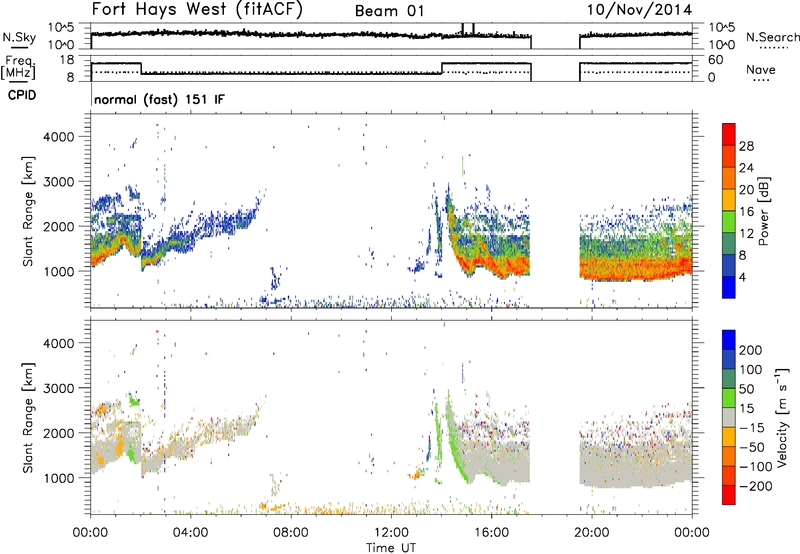800x554 pixels.
Task: Click the light green velocity colorbar segment
Action: click(x=729, y=398)
